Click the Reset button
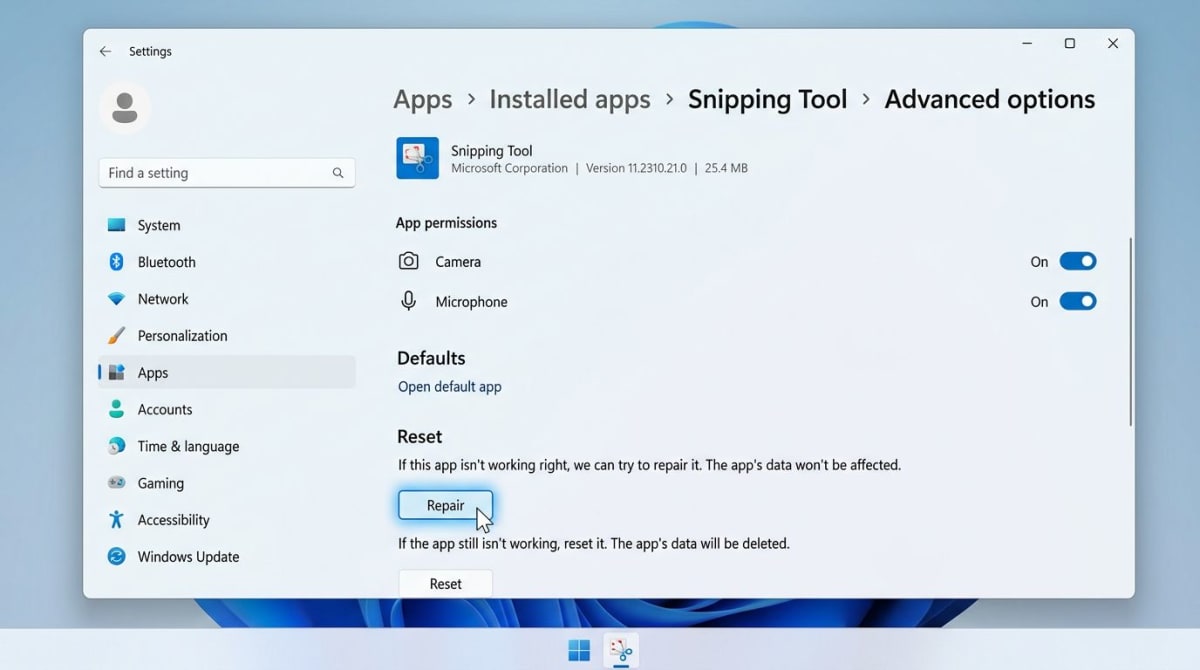Screen dimensions: 1200x670 (445, 584)
